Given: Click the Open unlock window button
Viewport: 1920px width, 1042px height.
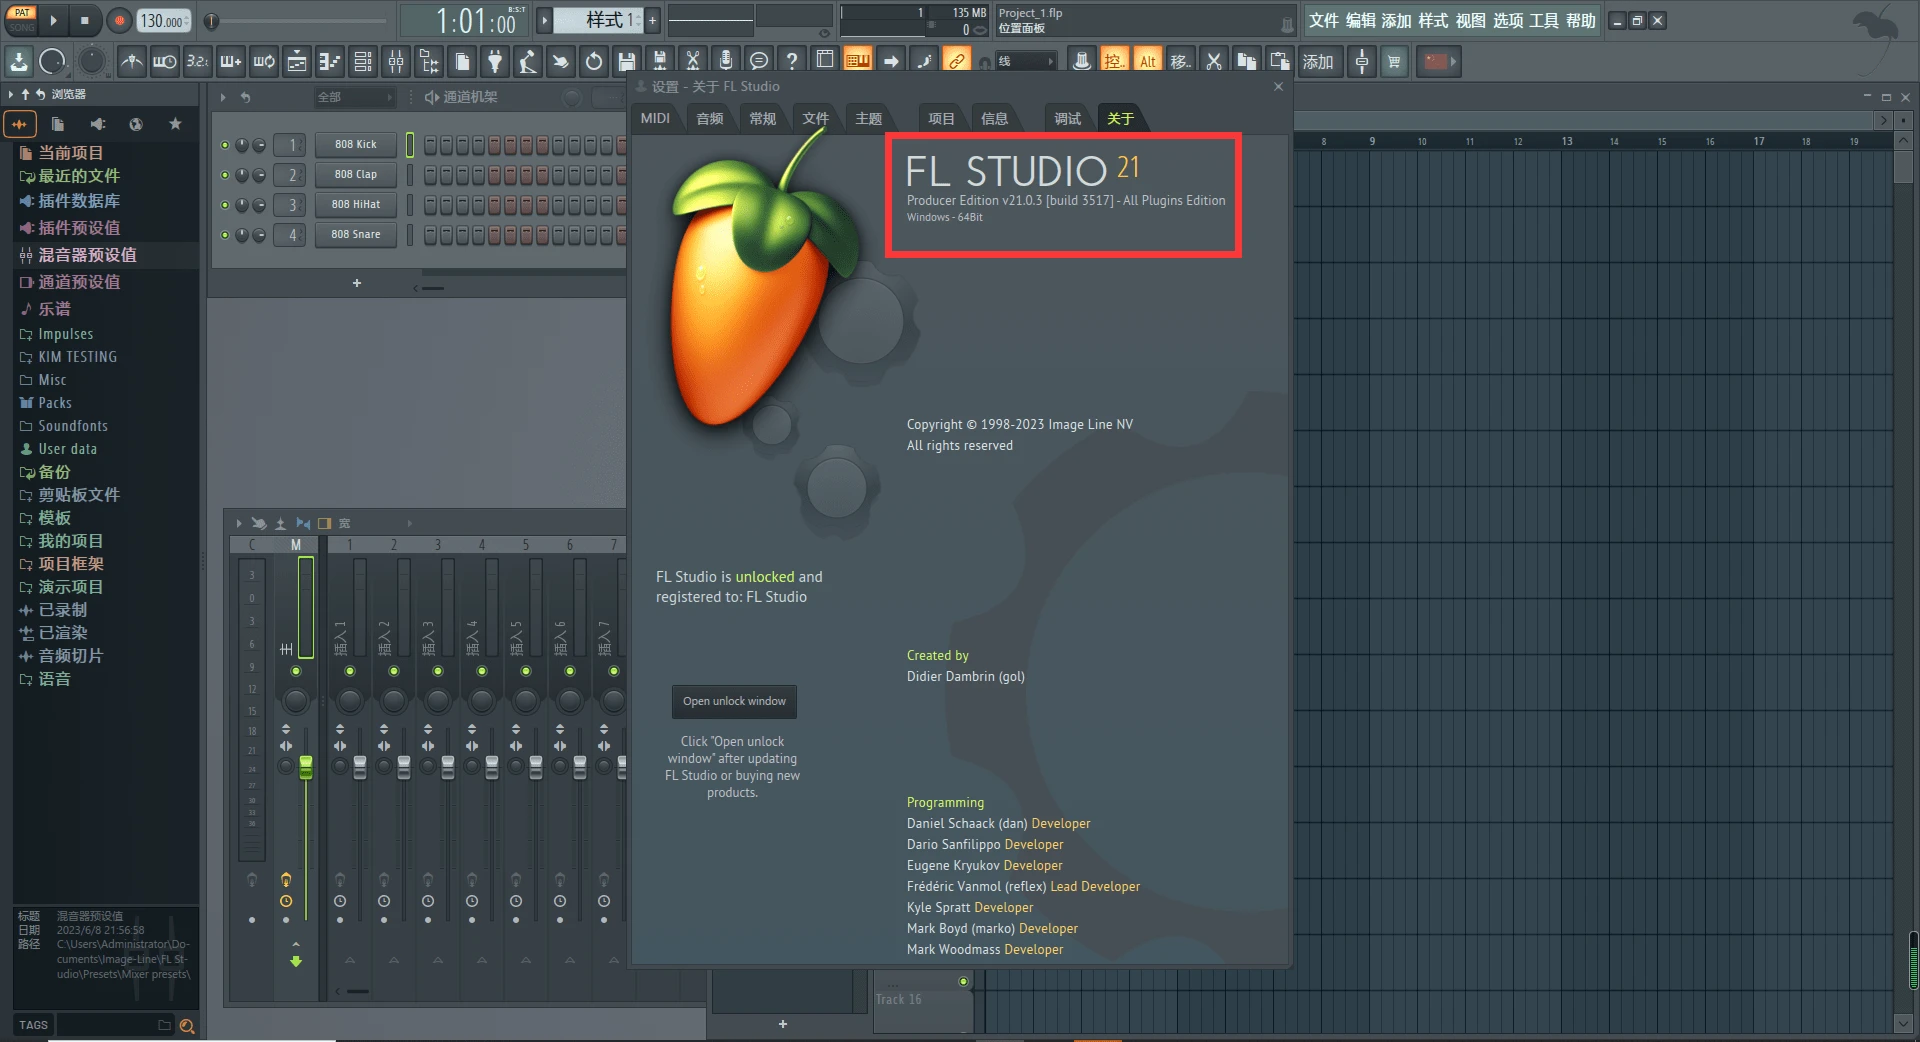Looking at the screenshot, I should [733, 701].
